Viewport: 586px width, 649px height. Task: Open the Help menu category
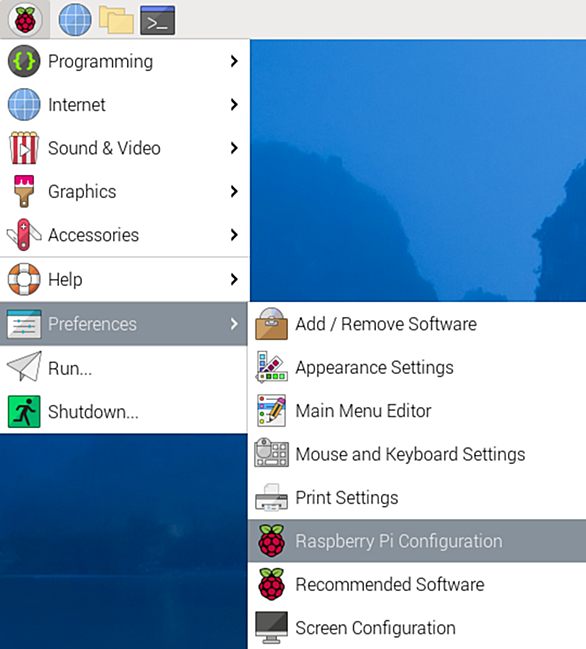[124, 279]
